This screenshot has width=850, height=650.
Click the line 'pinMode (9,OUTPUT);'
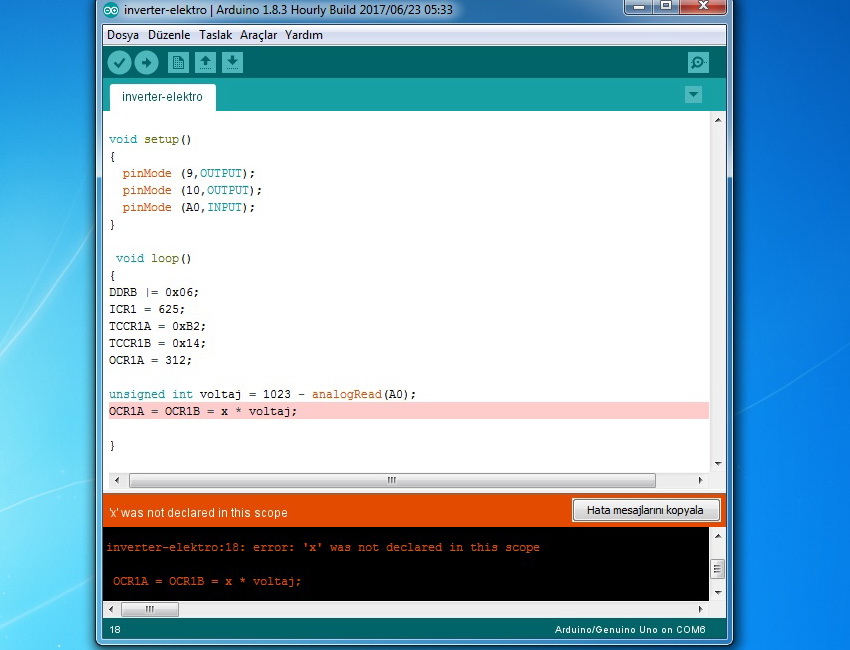[189, 173]
